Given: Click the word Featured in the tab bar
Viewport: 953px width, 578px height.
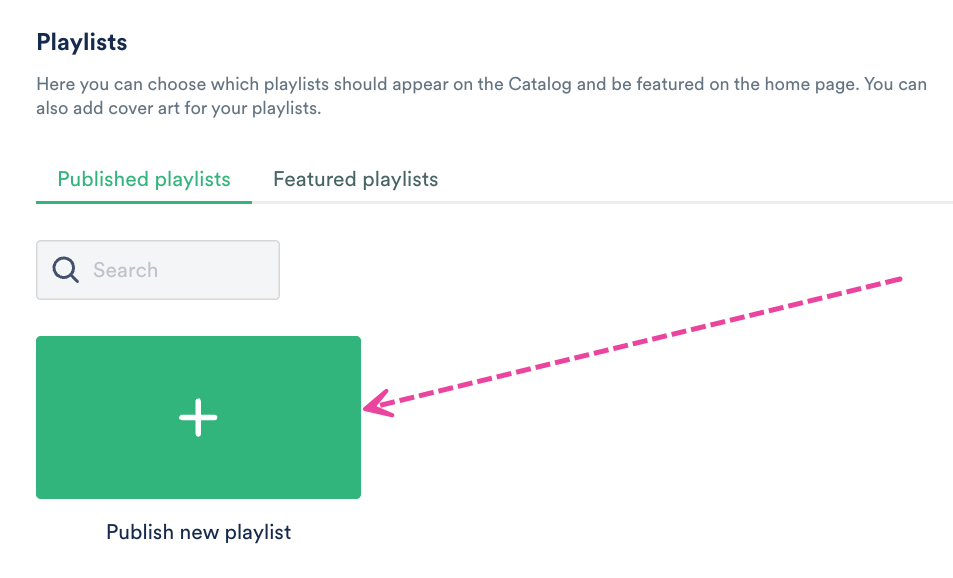Looking at the screenshot, I should tap(314, 180).
